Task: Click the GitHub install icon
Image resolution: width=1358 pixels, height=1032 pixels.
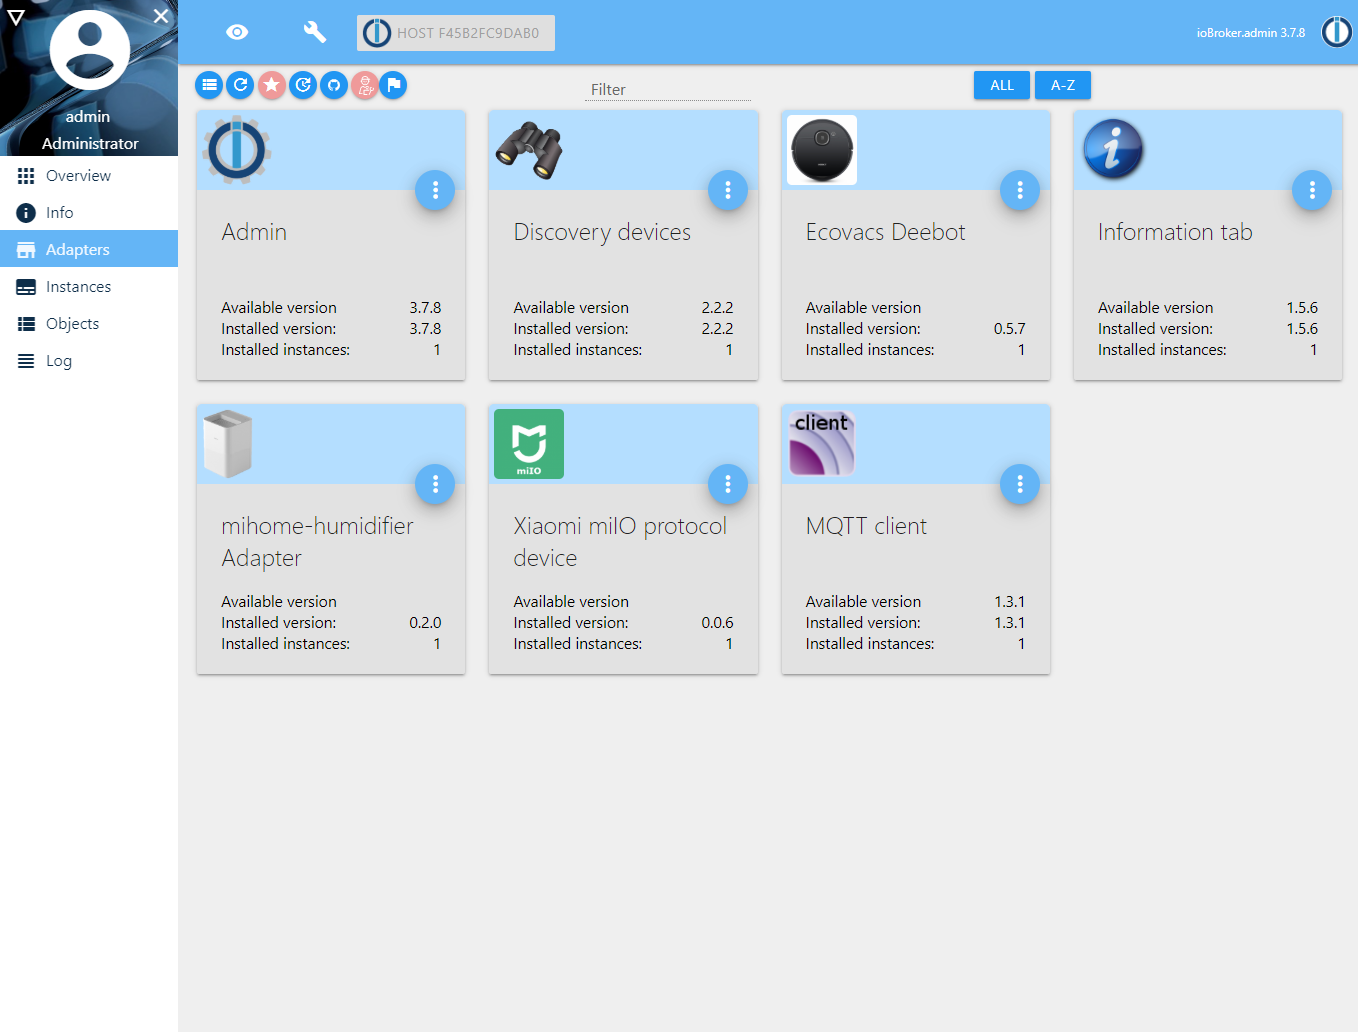Action: pyautogui.click(x=334, y=85)
